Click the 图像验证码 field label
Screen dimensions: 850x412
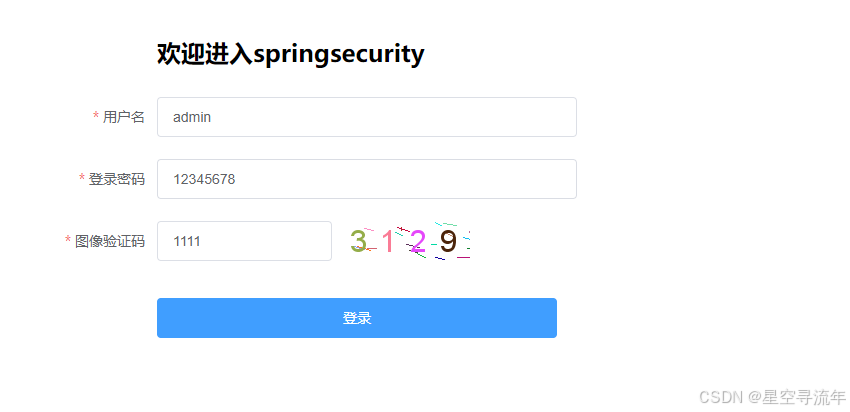click(x=110, y=241)
